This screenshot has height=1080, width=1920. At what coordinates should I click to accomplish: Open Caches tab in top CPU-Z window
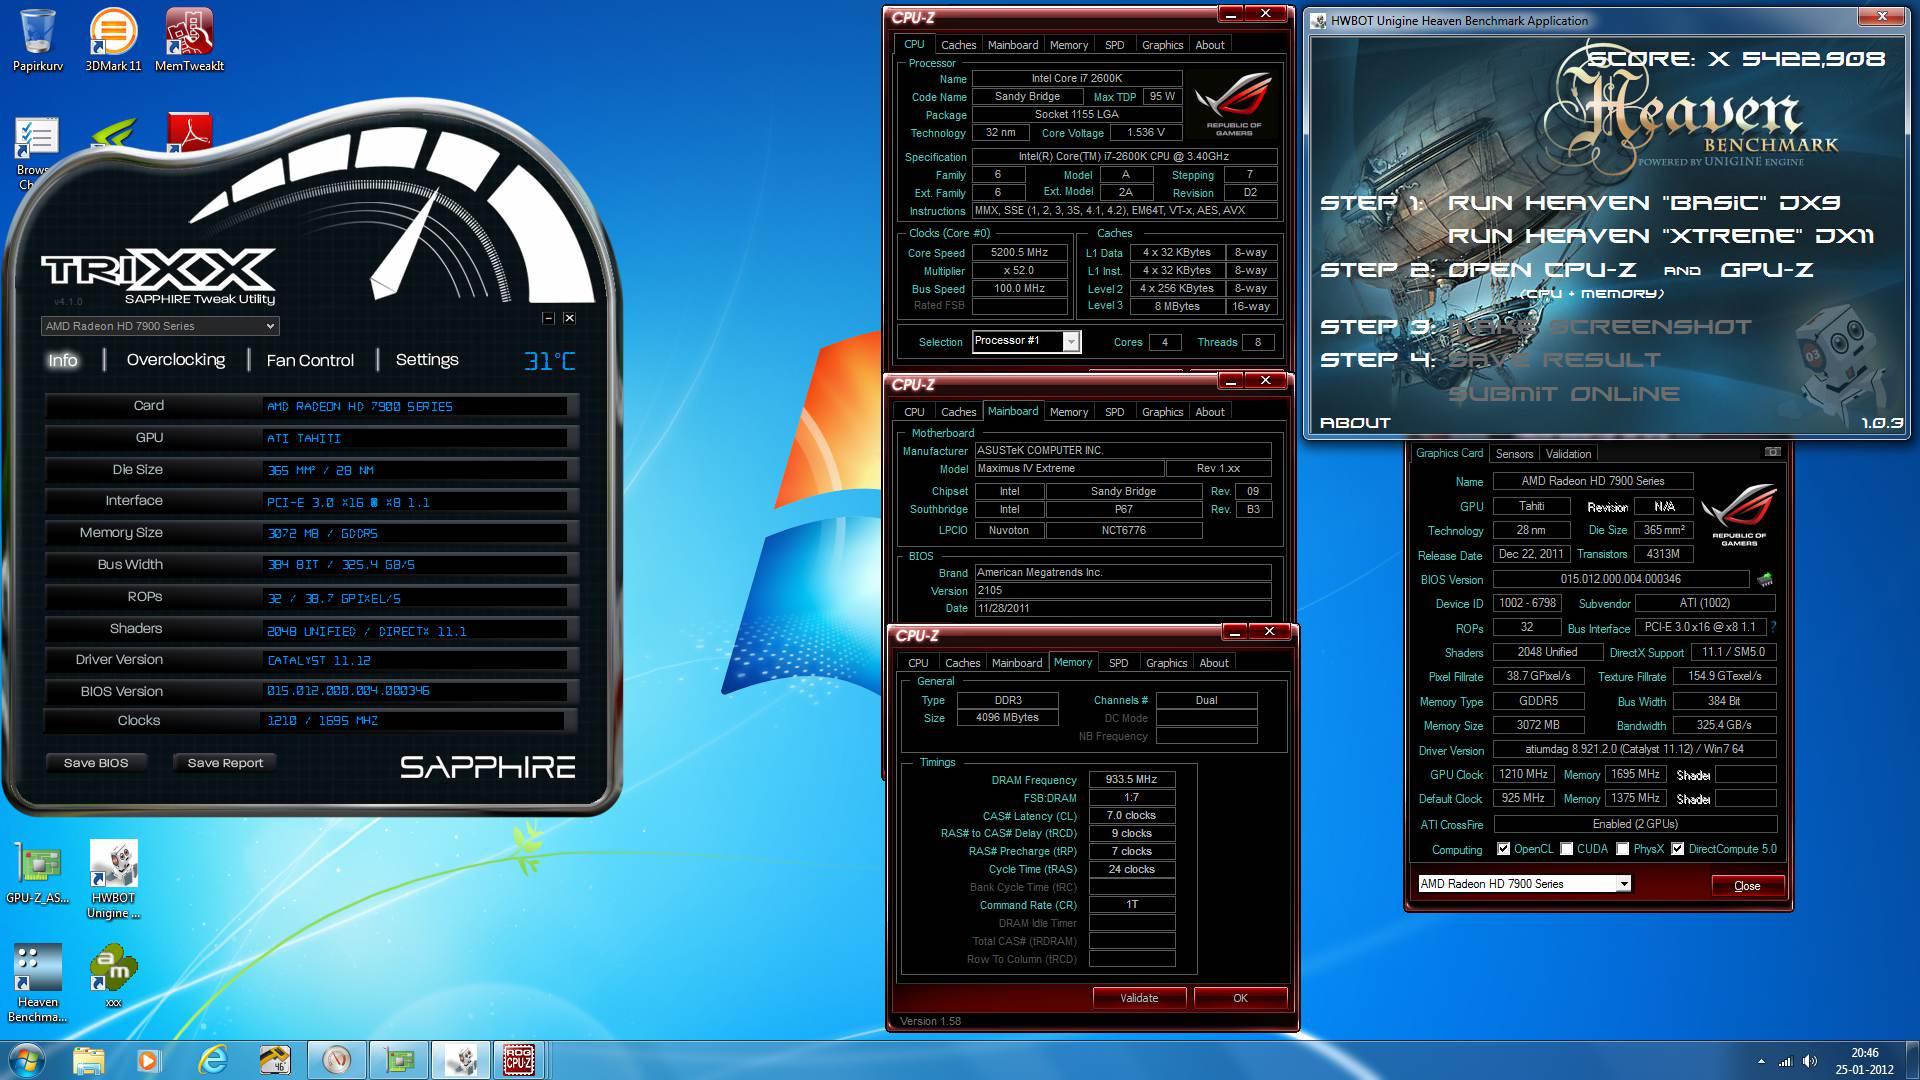958,45
